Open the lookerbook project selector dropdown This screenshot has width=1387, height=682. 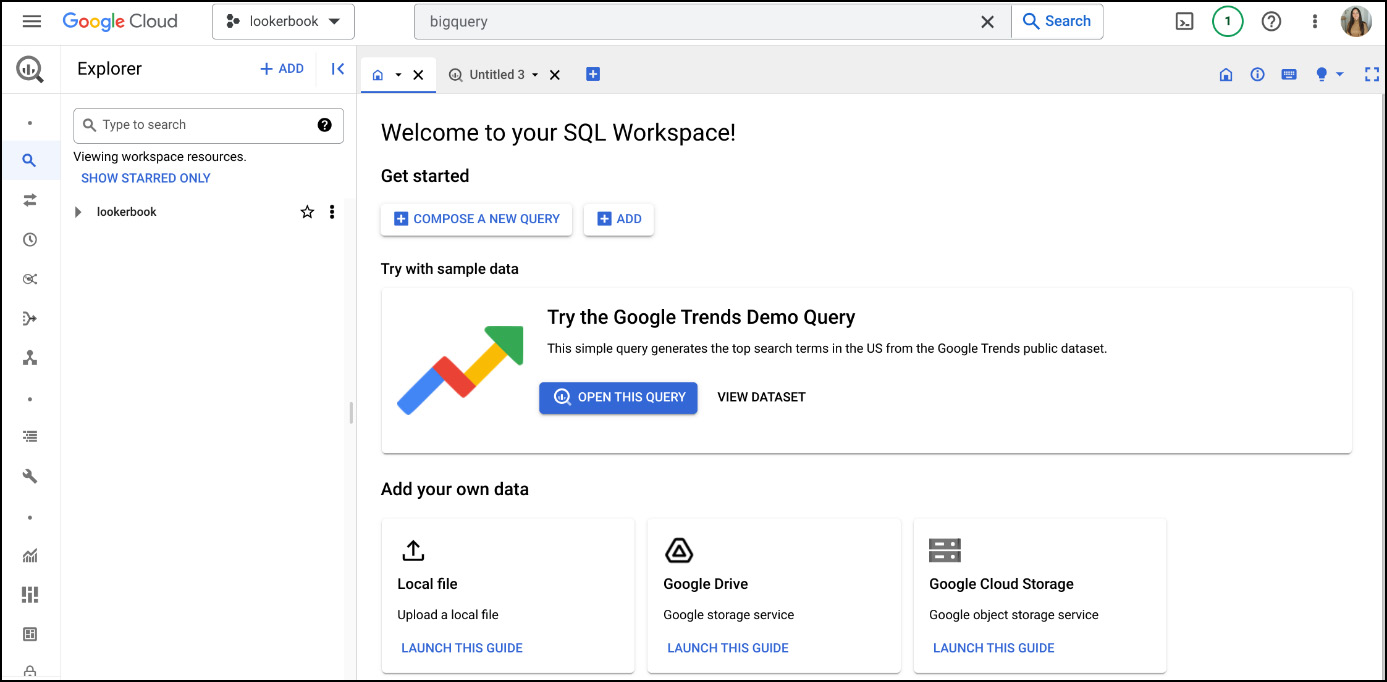283,21
